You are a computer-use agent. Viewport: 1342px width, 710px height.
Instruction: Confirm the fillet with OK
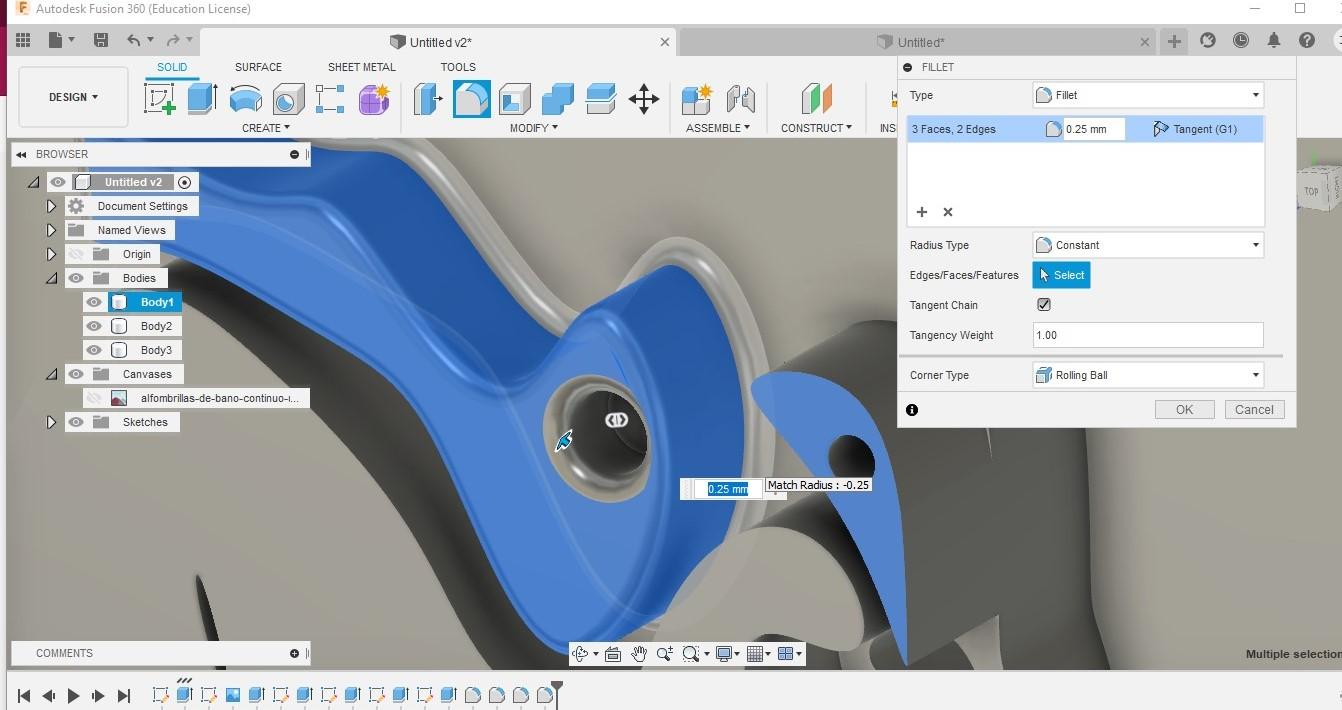pyautogui.click(x=1184, y=410)
